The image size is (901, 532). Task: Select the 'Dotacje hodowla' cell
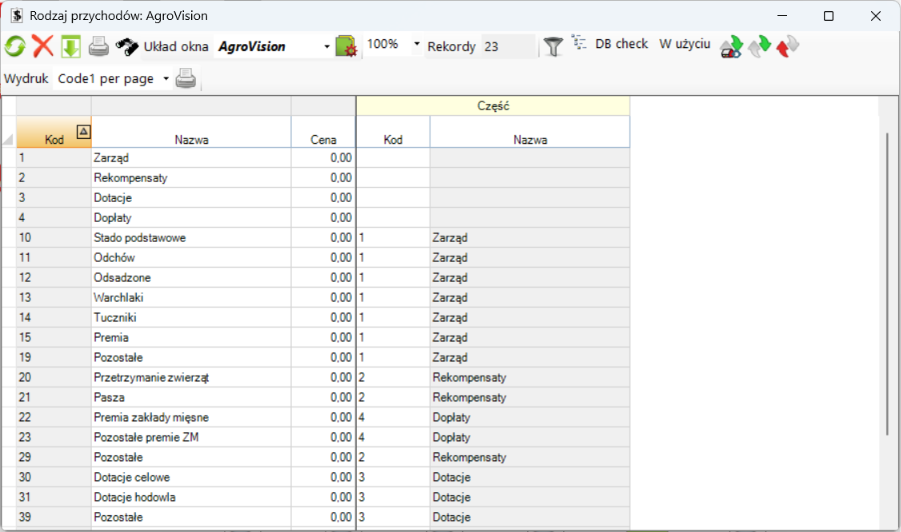point(191,497)
